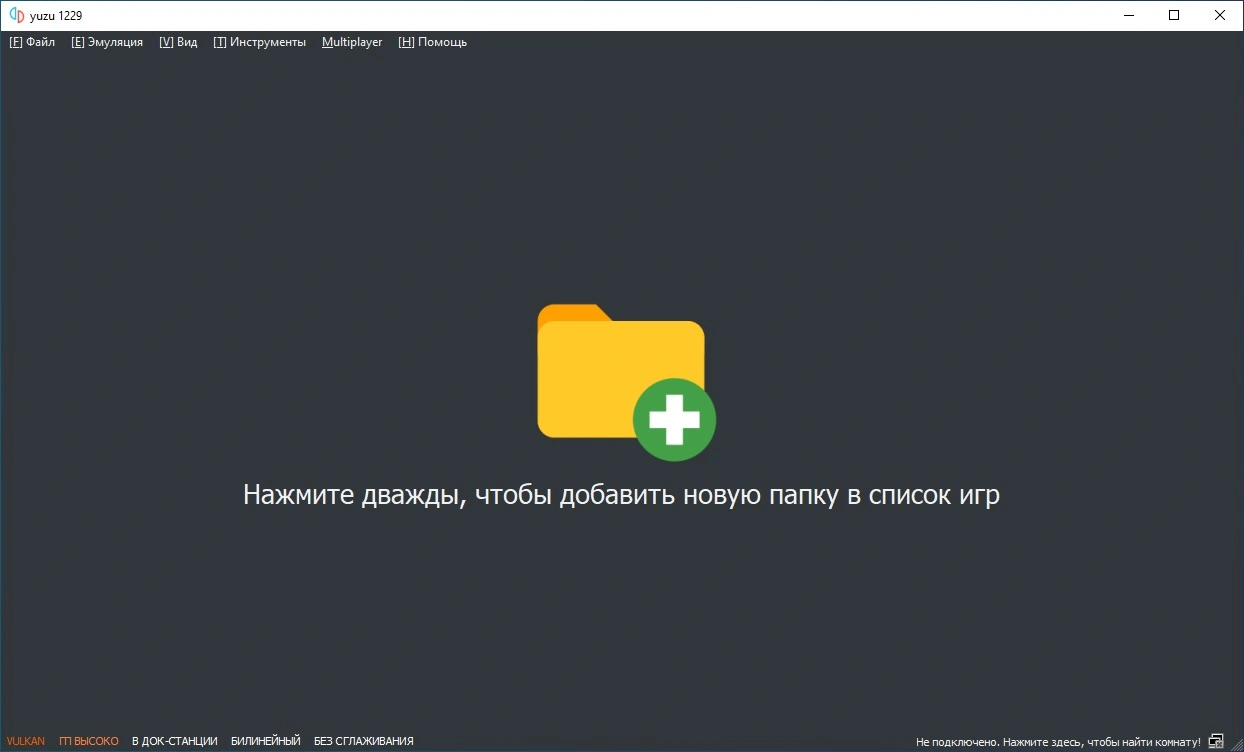Click the green plus badge on folder
Viewport: 1244px width, 752px height.
pyautogui.click(x=674, y=420)
